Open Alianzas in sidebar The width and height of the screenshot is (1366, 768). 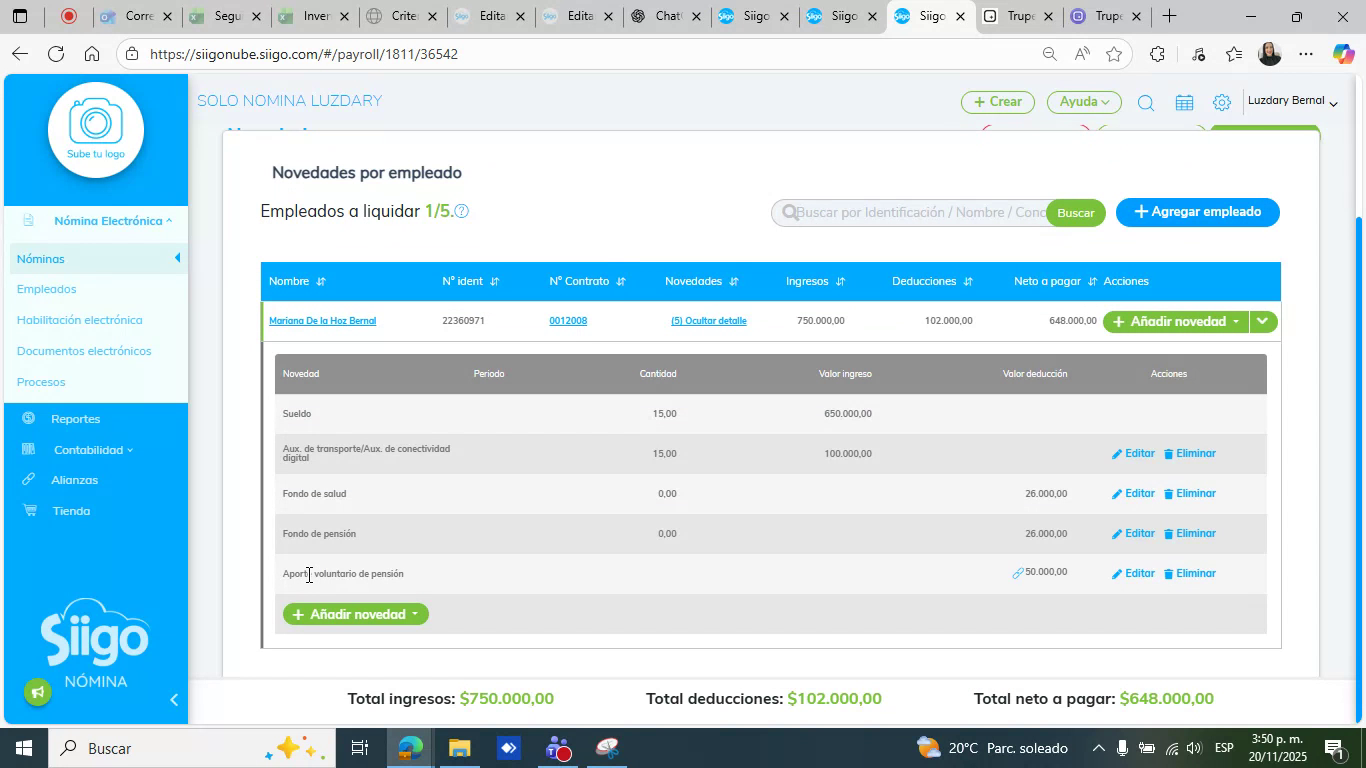74,480
